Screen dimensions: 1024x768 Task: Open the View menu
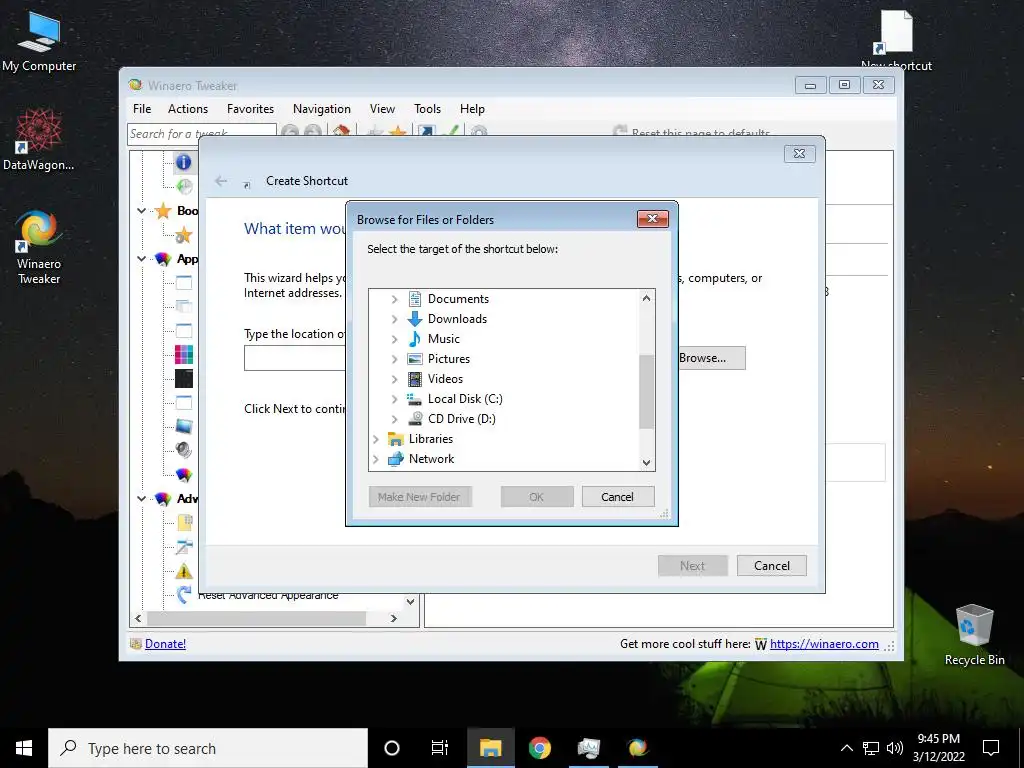tap(382, 109)
